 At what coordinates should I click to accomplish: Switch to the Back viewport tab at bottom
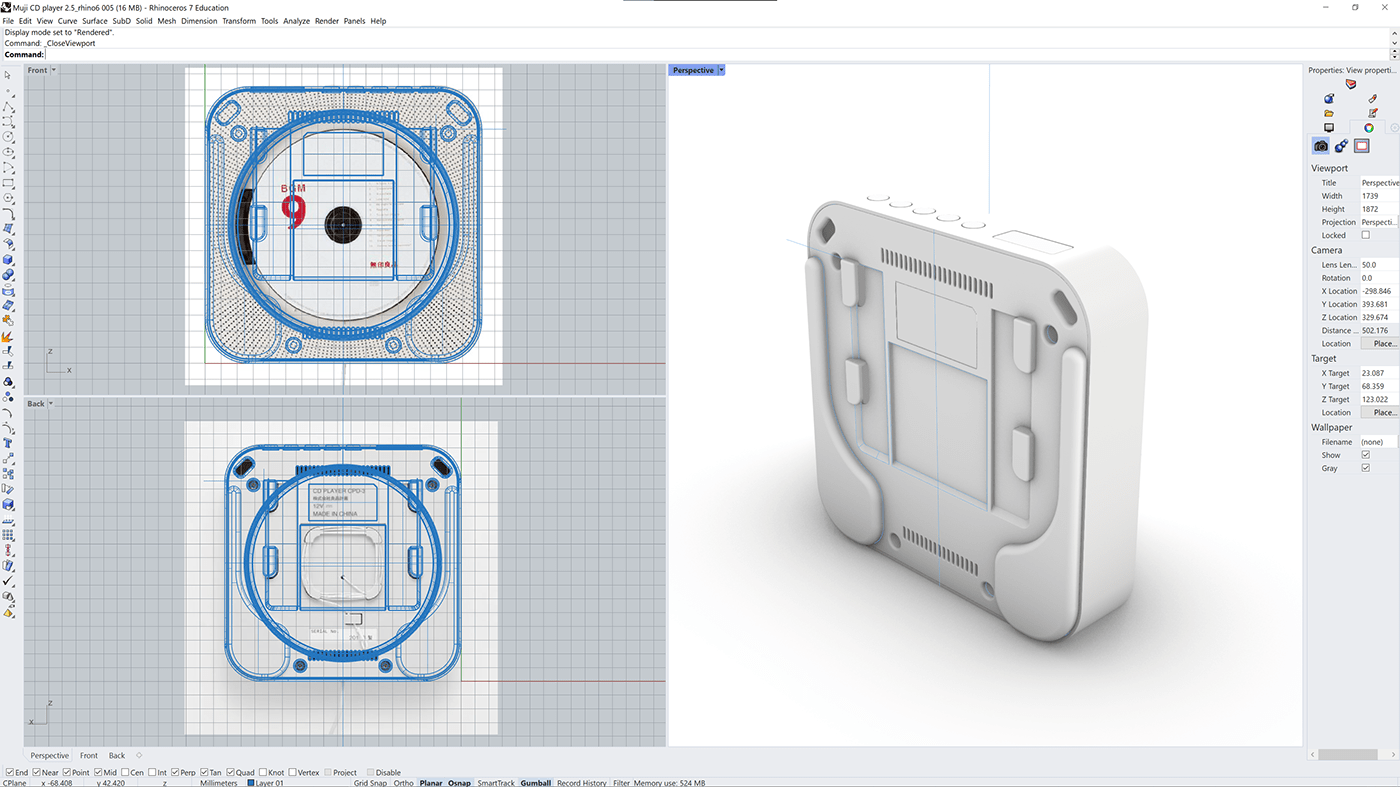coord(115,755)
